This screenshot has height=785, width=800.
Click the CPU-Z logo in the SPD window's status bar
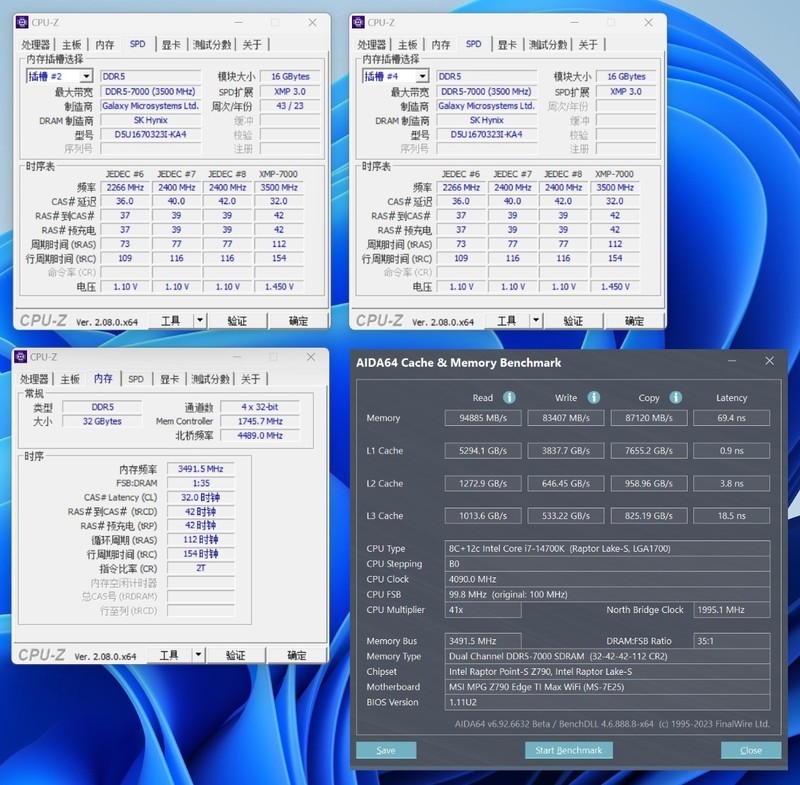coord(42,319)
